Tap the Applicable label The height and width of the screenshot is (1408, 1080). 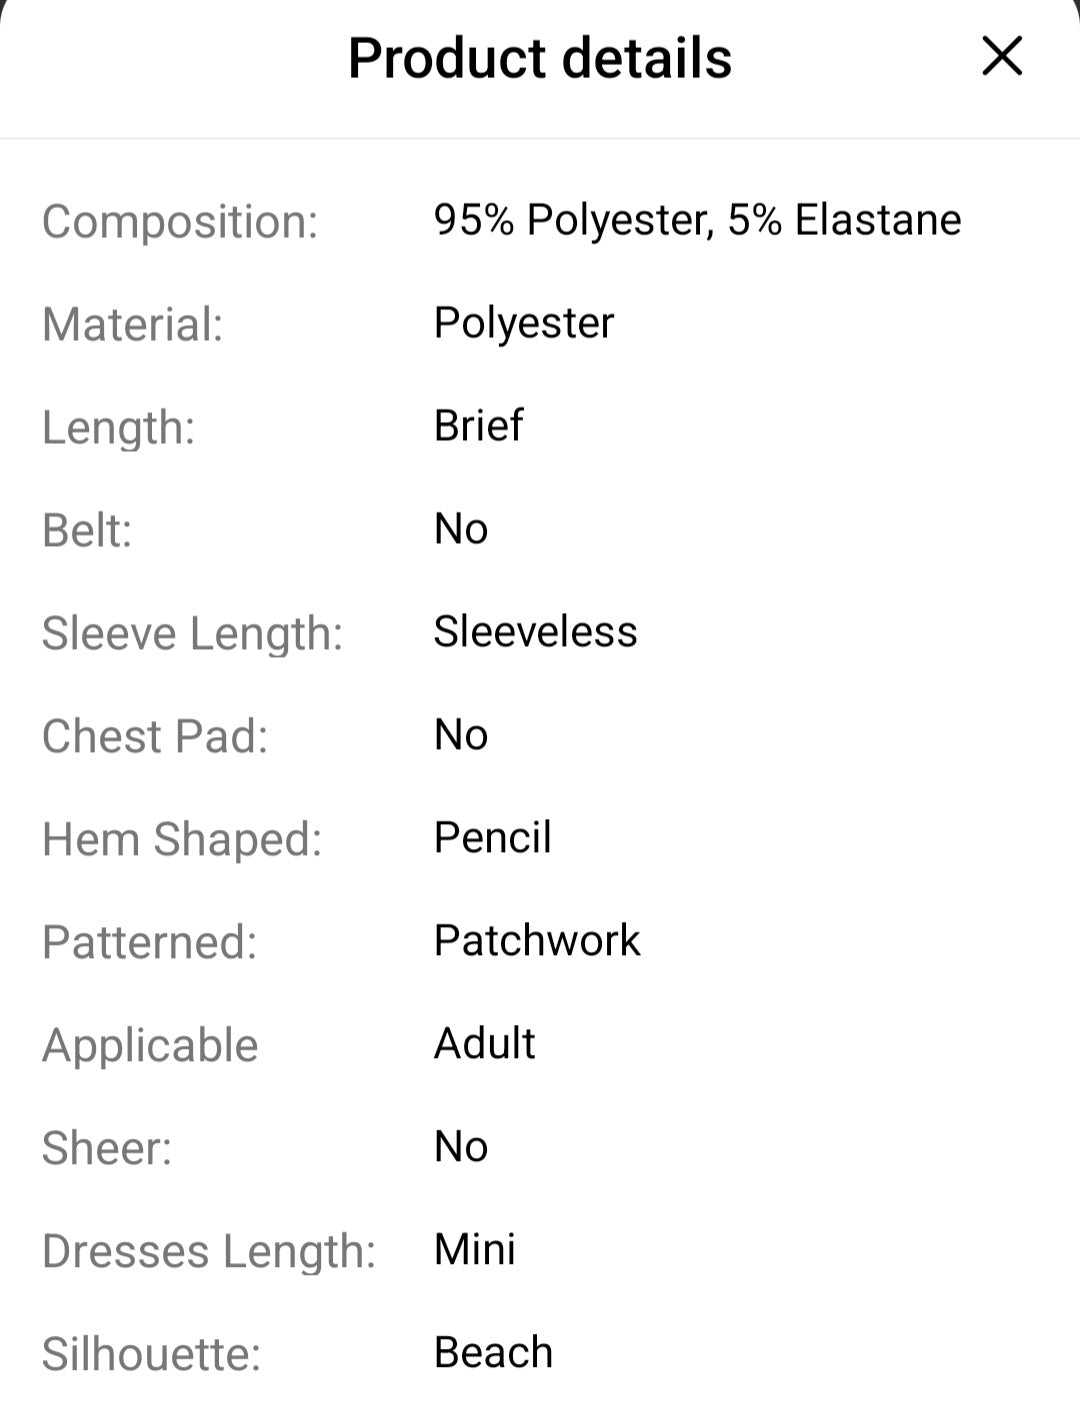coord(150,1047)
